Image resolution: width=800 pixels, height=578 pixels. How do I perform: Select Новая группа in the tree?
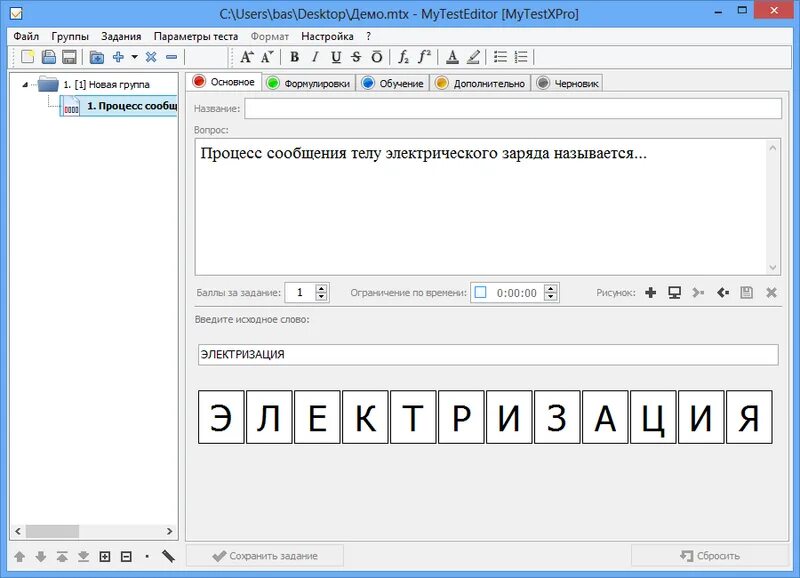(x=106, y=85)
